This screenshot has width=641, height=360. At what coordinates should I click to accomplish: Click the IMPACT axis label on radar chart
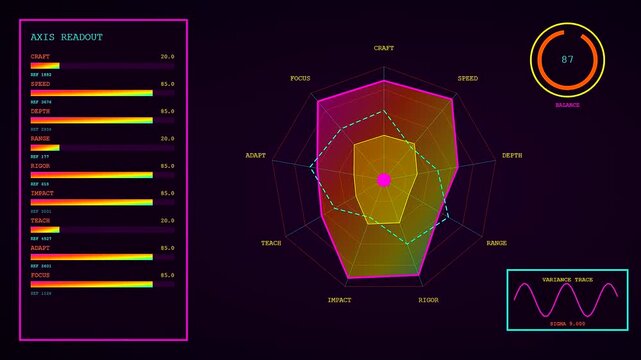pos(339,300)
